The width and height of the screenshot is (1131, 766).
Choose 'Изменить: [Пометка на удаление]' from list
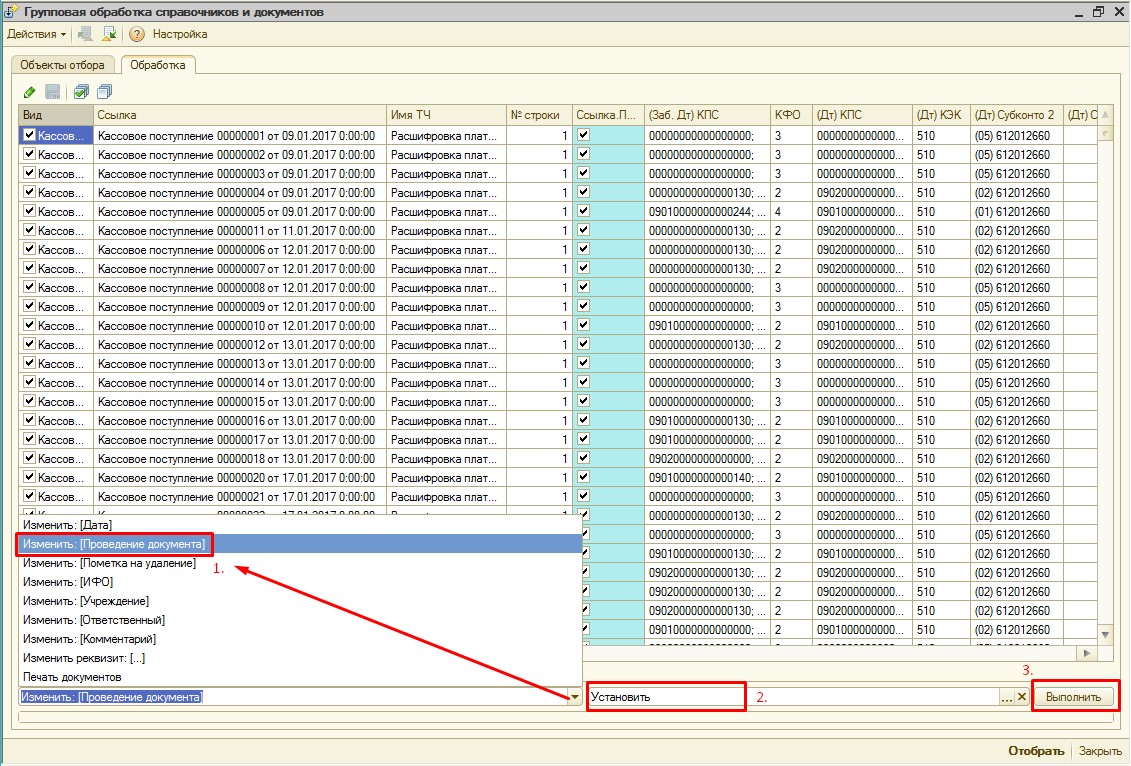[109, 563]
